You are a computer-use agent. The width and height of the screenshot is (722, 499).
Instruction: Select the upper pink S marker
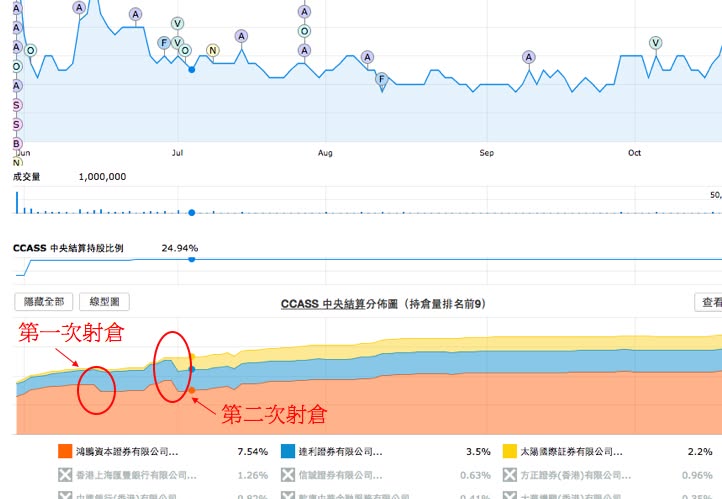[x=17, y=105]
